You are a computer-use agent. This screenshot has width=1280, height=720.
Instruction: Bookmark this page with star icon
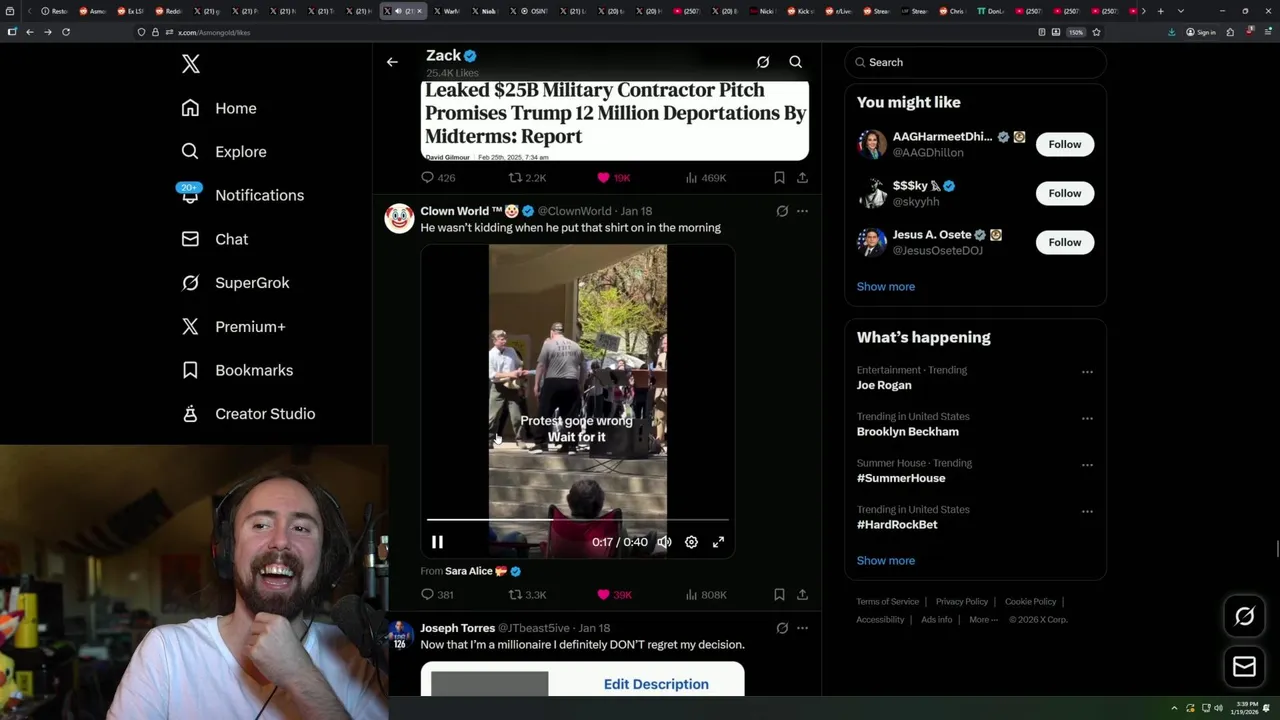pyautogui.click(x=1096, y=32)
